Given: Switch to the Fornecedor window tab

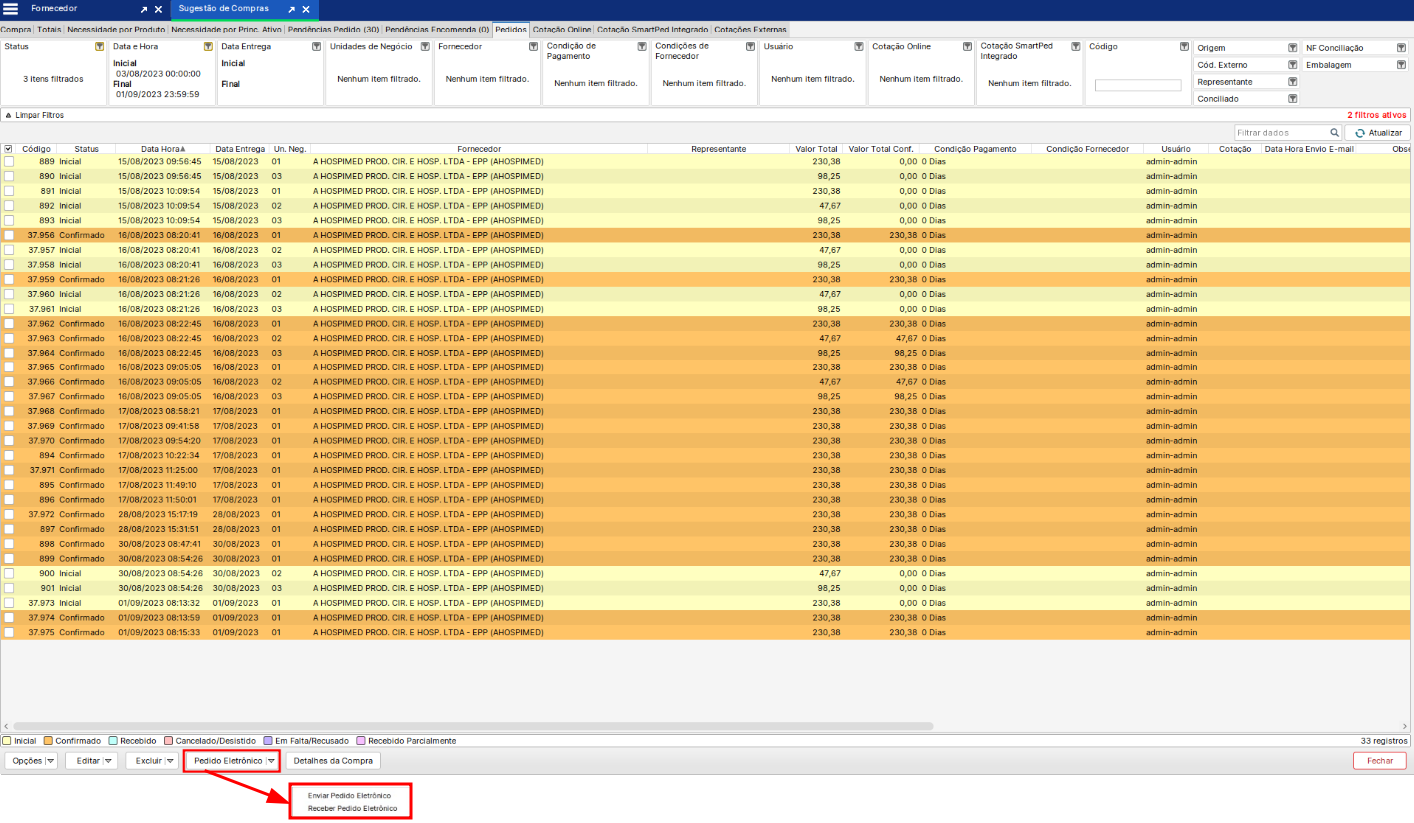Looking at the screenshot, I should [x=54, y=9].
